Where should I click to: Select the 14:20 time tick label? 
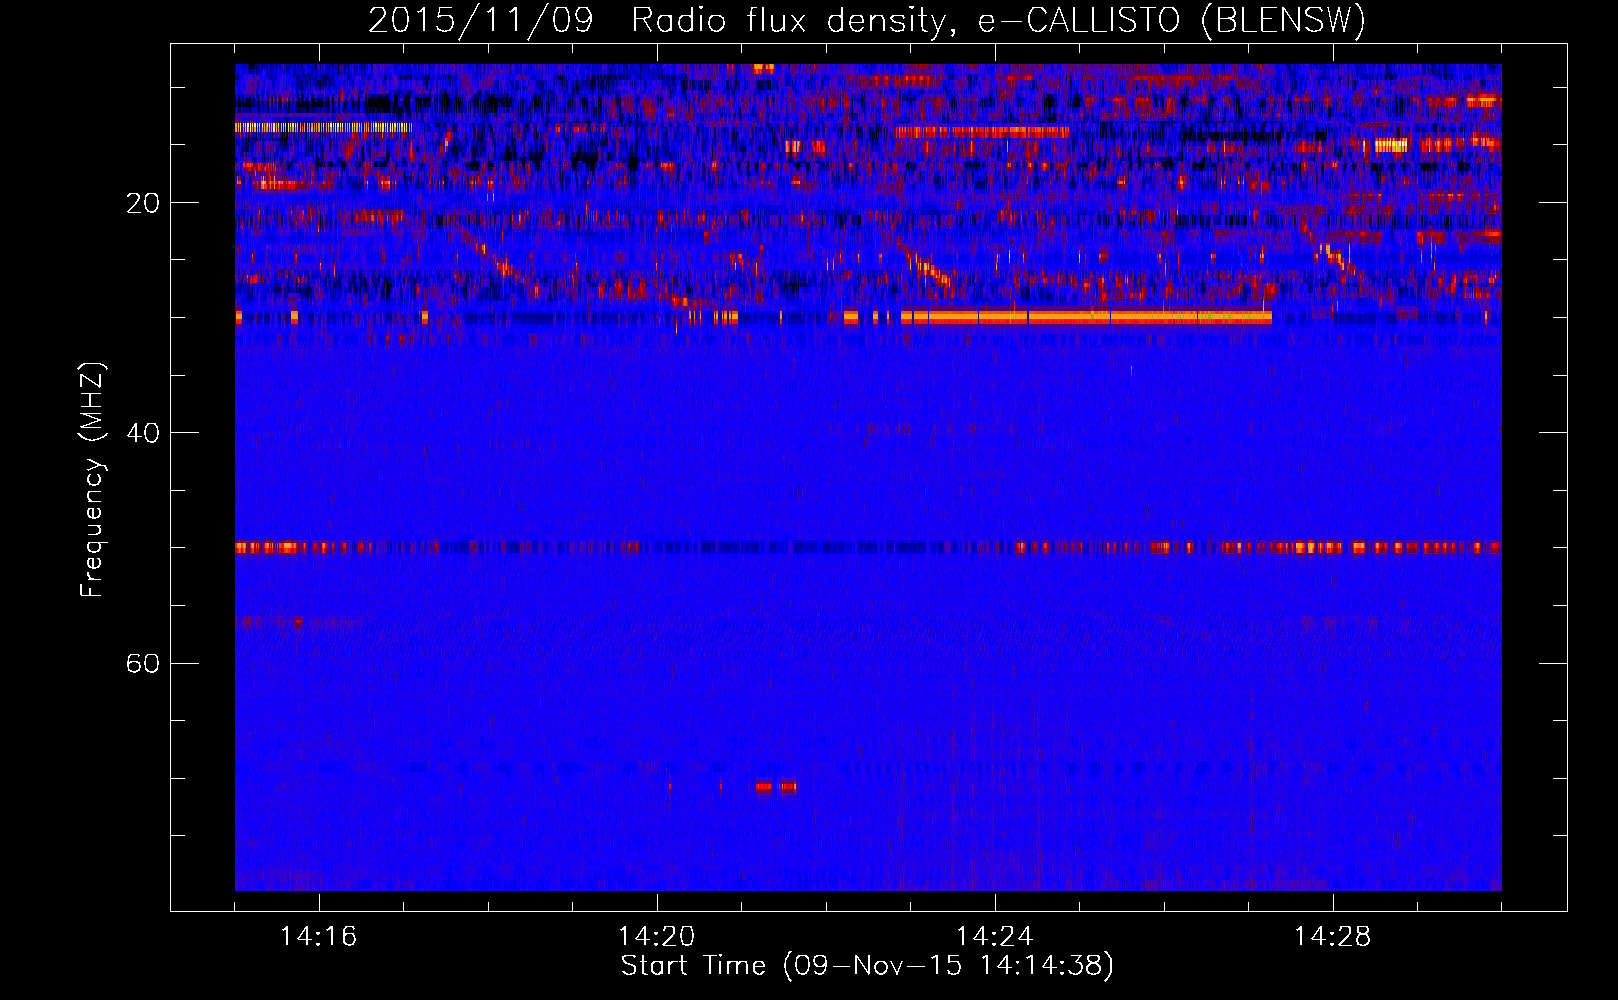(657, 937)
